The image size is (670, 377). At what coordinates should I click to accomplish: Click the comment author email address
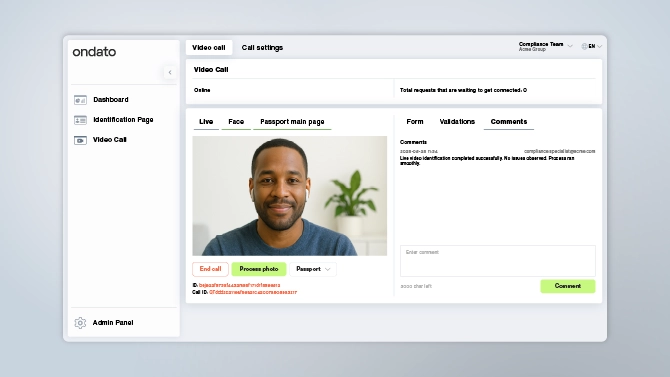[559, 151]
